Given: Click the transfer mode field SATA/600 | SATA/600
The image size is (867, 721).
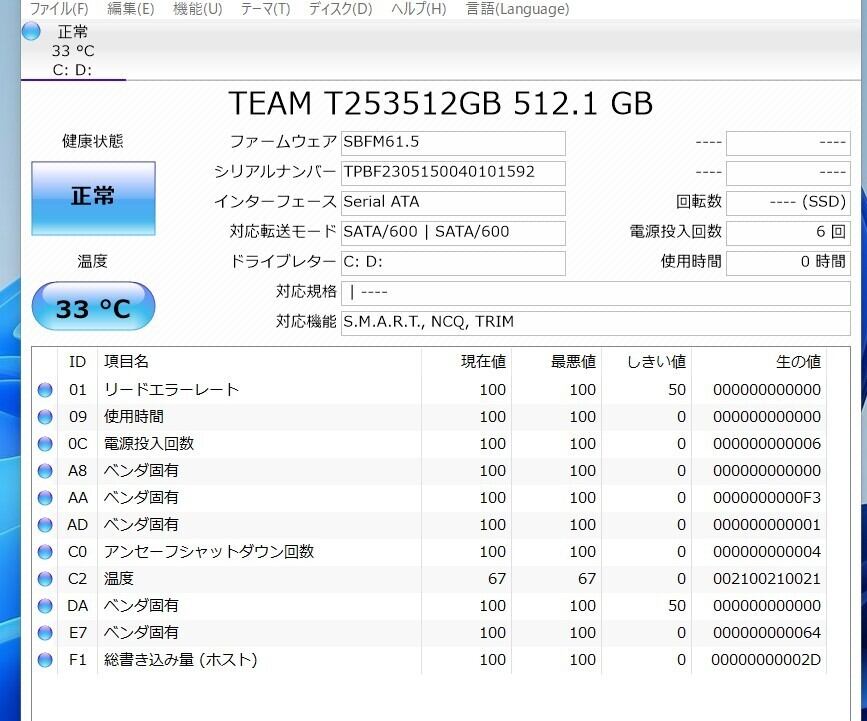Looking at the screenshot, I should pos(453,233).
